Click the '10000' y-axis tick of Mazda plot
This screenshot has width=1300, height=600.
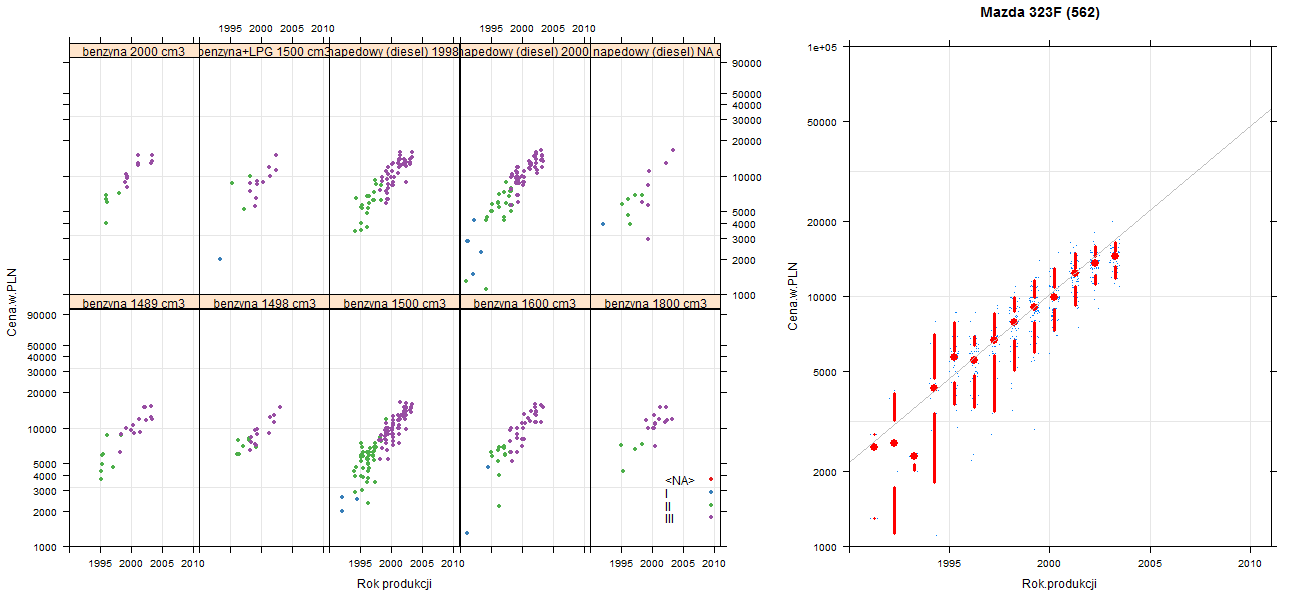pyautogui.click(x=824, y=297)
